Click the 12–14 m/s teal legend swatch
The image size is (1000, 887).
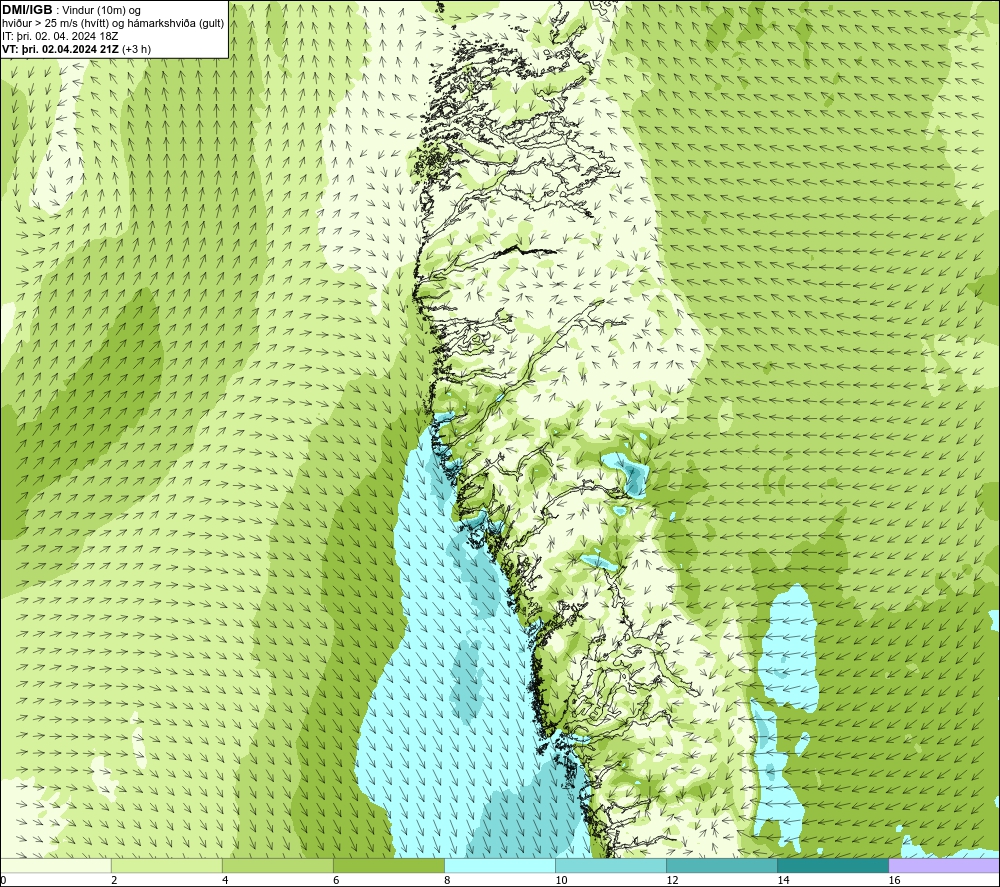(x=722, y=865)
